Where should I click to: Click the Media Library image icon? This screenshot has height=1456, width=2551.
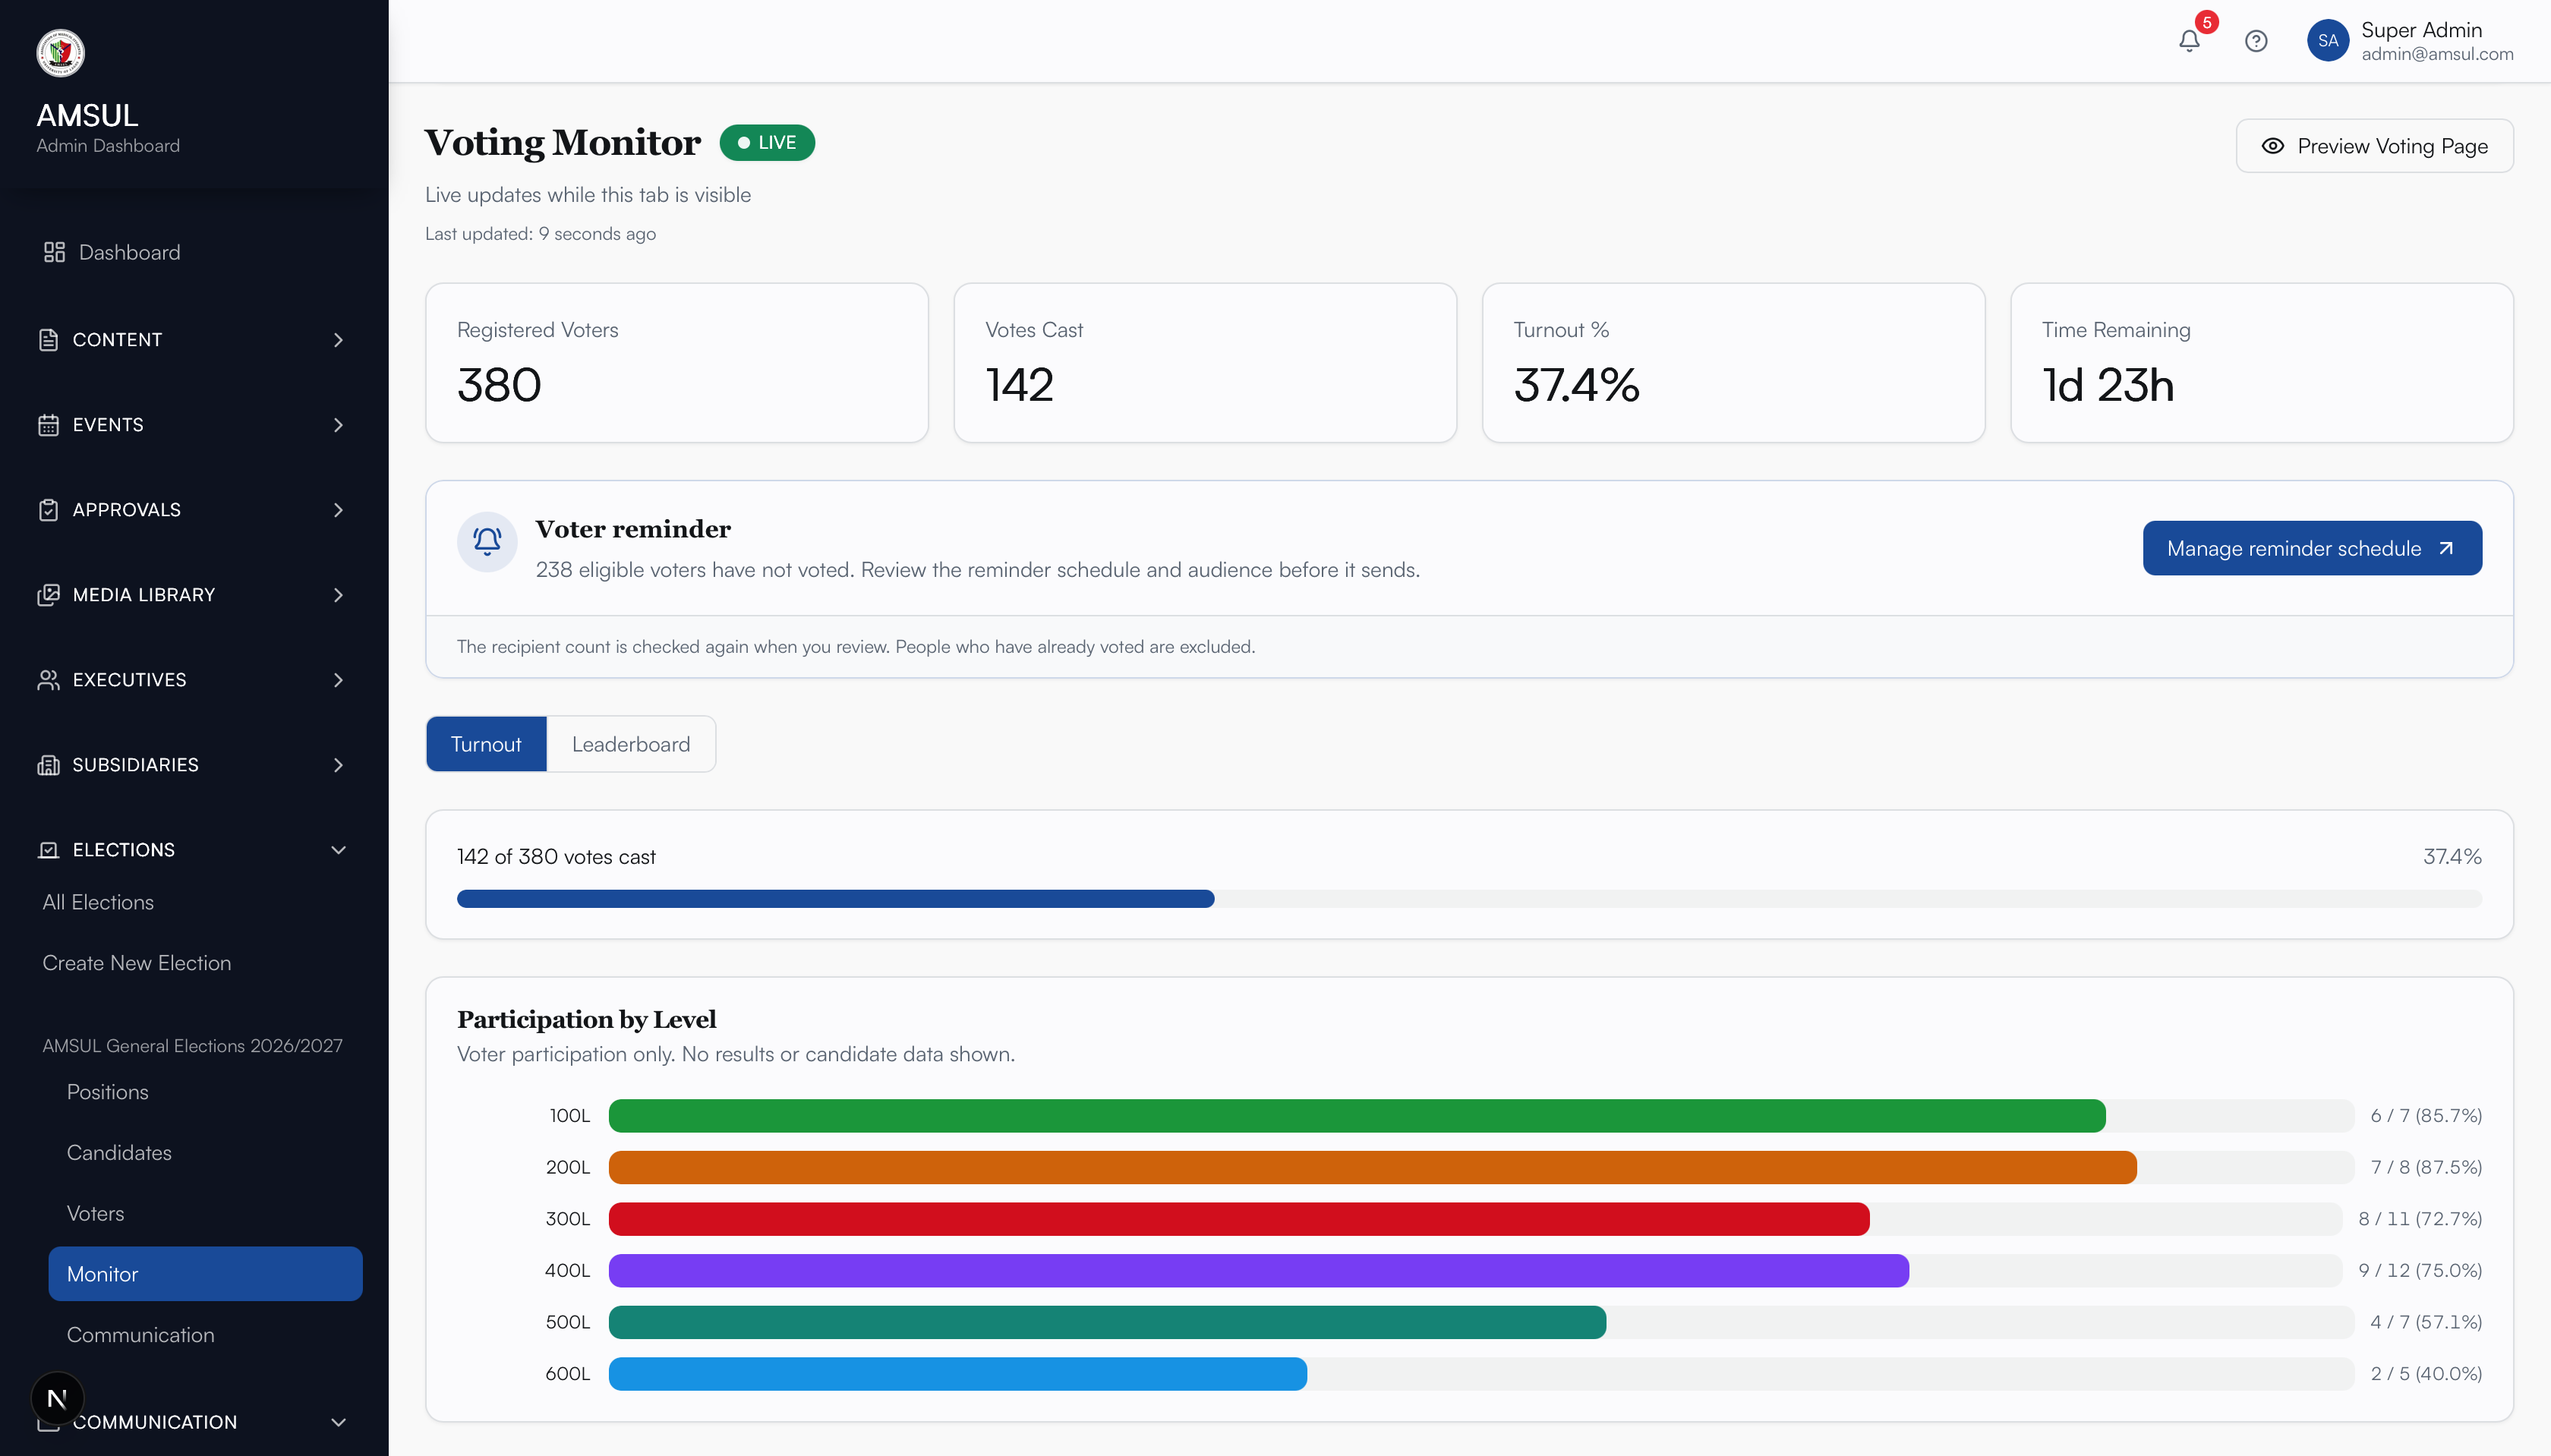pos(48,595)
